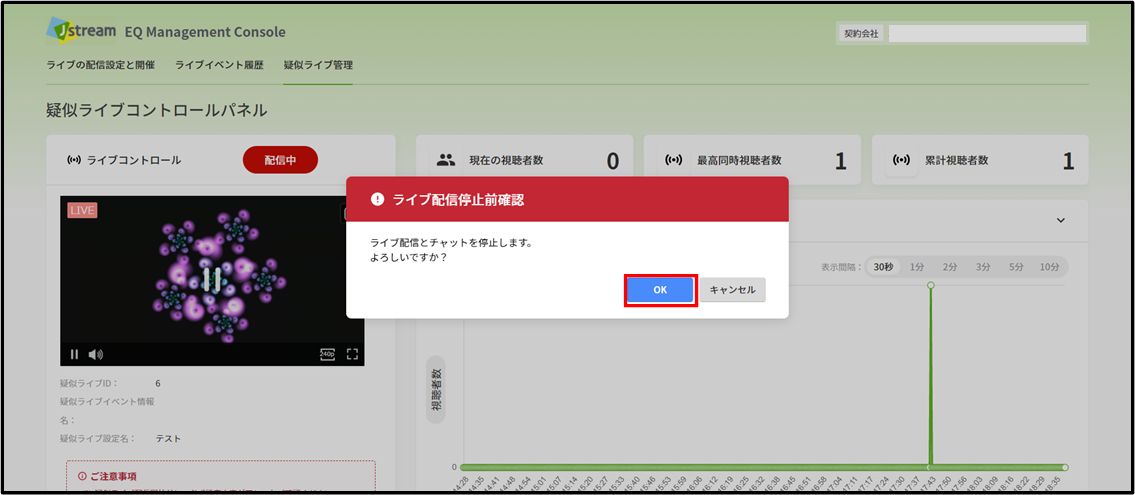Mute the player volume icon
Screen dimensions: 1135x495
(96, 354)
